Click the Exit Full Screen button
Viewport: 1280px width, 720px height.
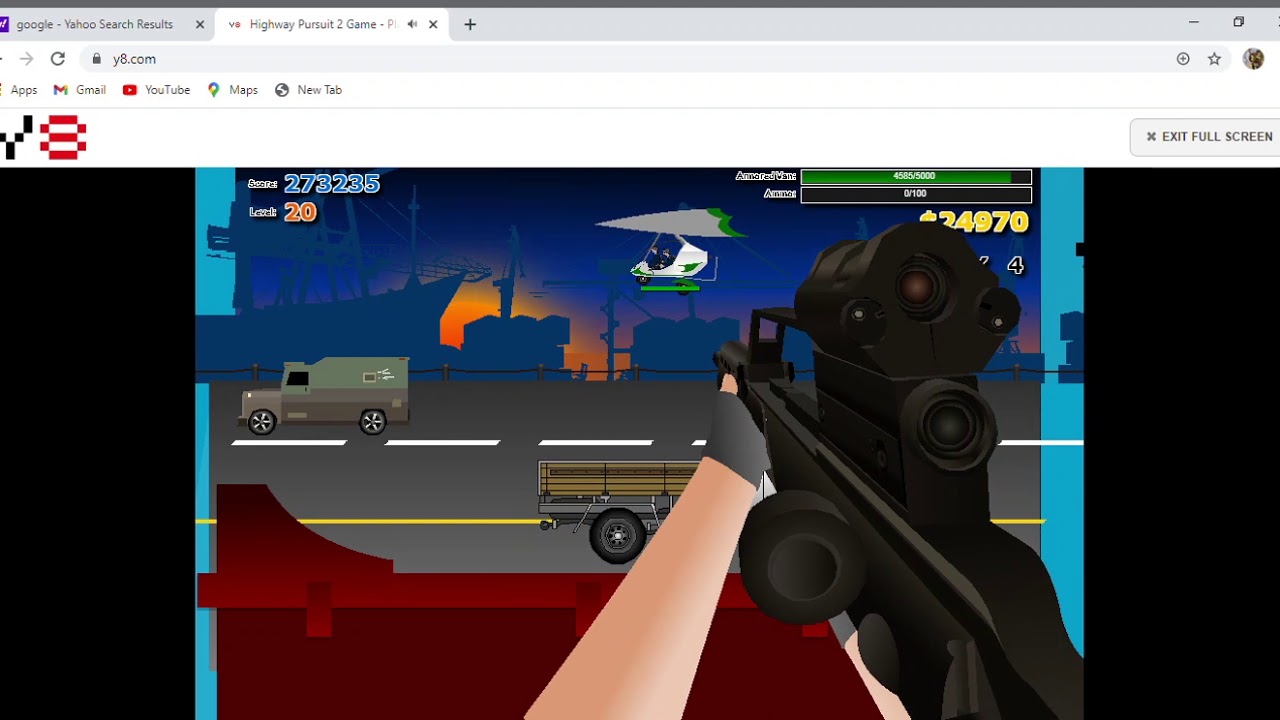point(1209,137)
